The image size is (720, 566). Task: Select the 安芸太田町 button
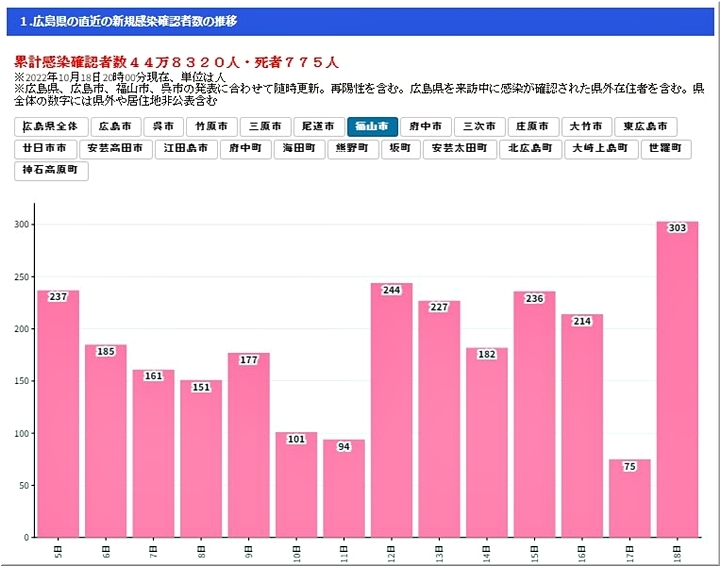[x=459, y=149]
